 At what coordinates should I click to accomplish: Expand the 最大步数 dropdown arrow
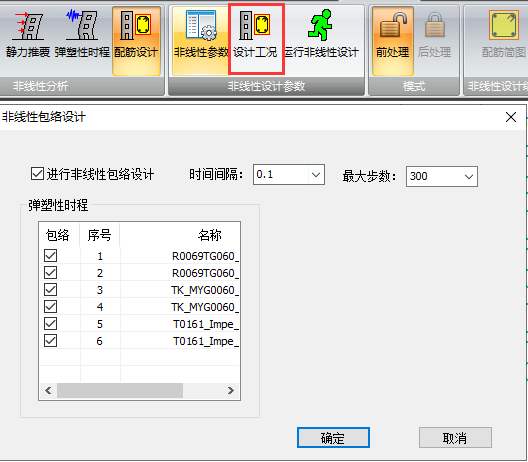[x=469, y=176]
